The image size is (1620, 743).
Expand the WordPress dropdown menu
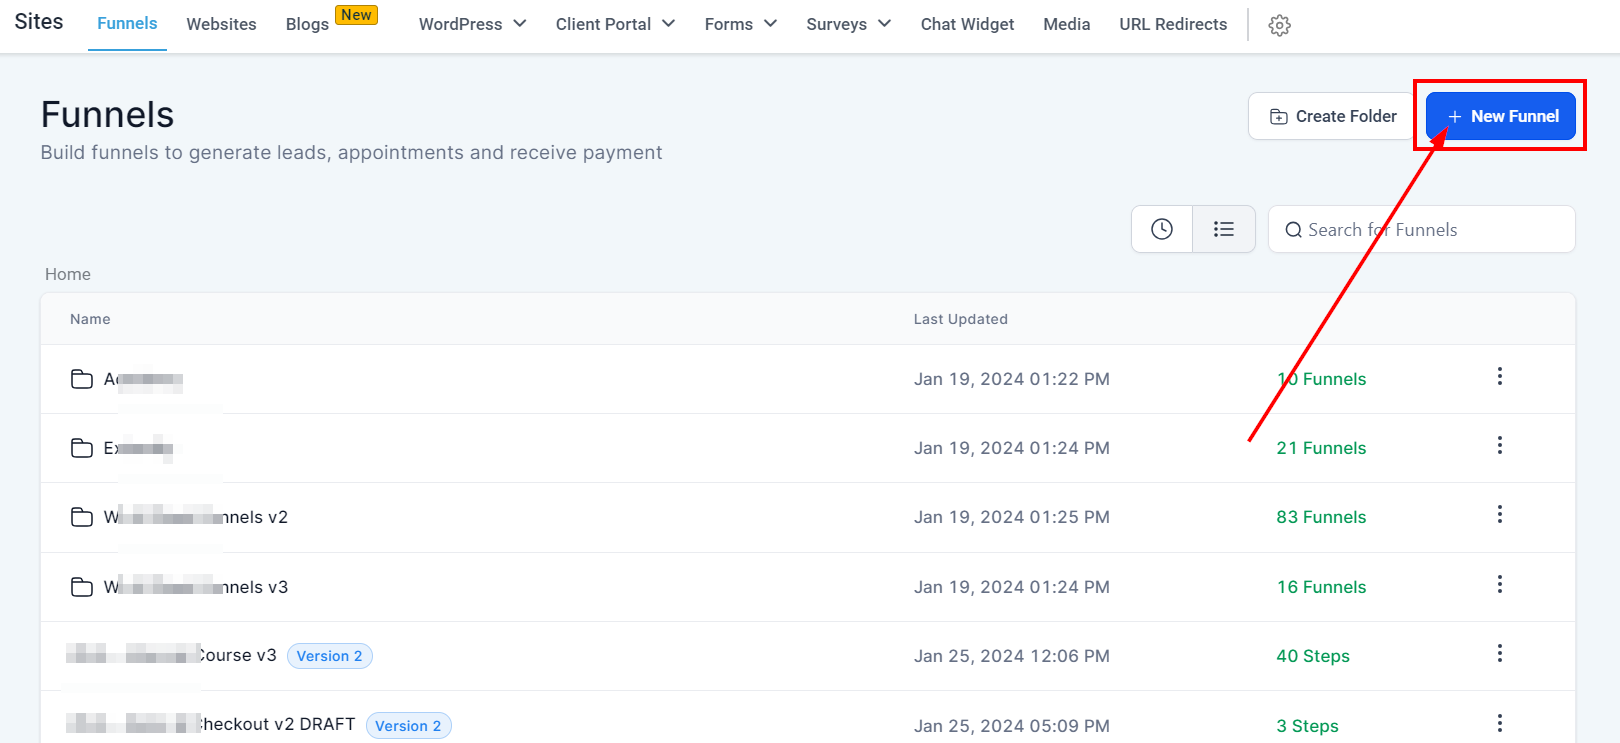[x=472, y=24]
